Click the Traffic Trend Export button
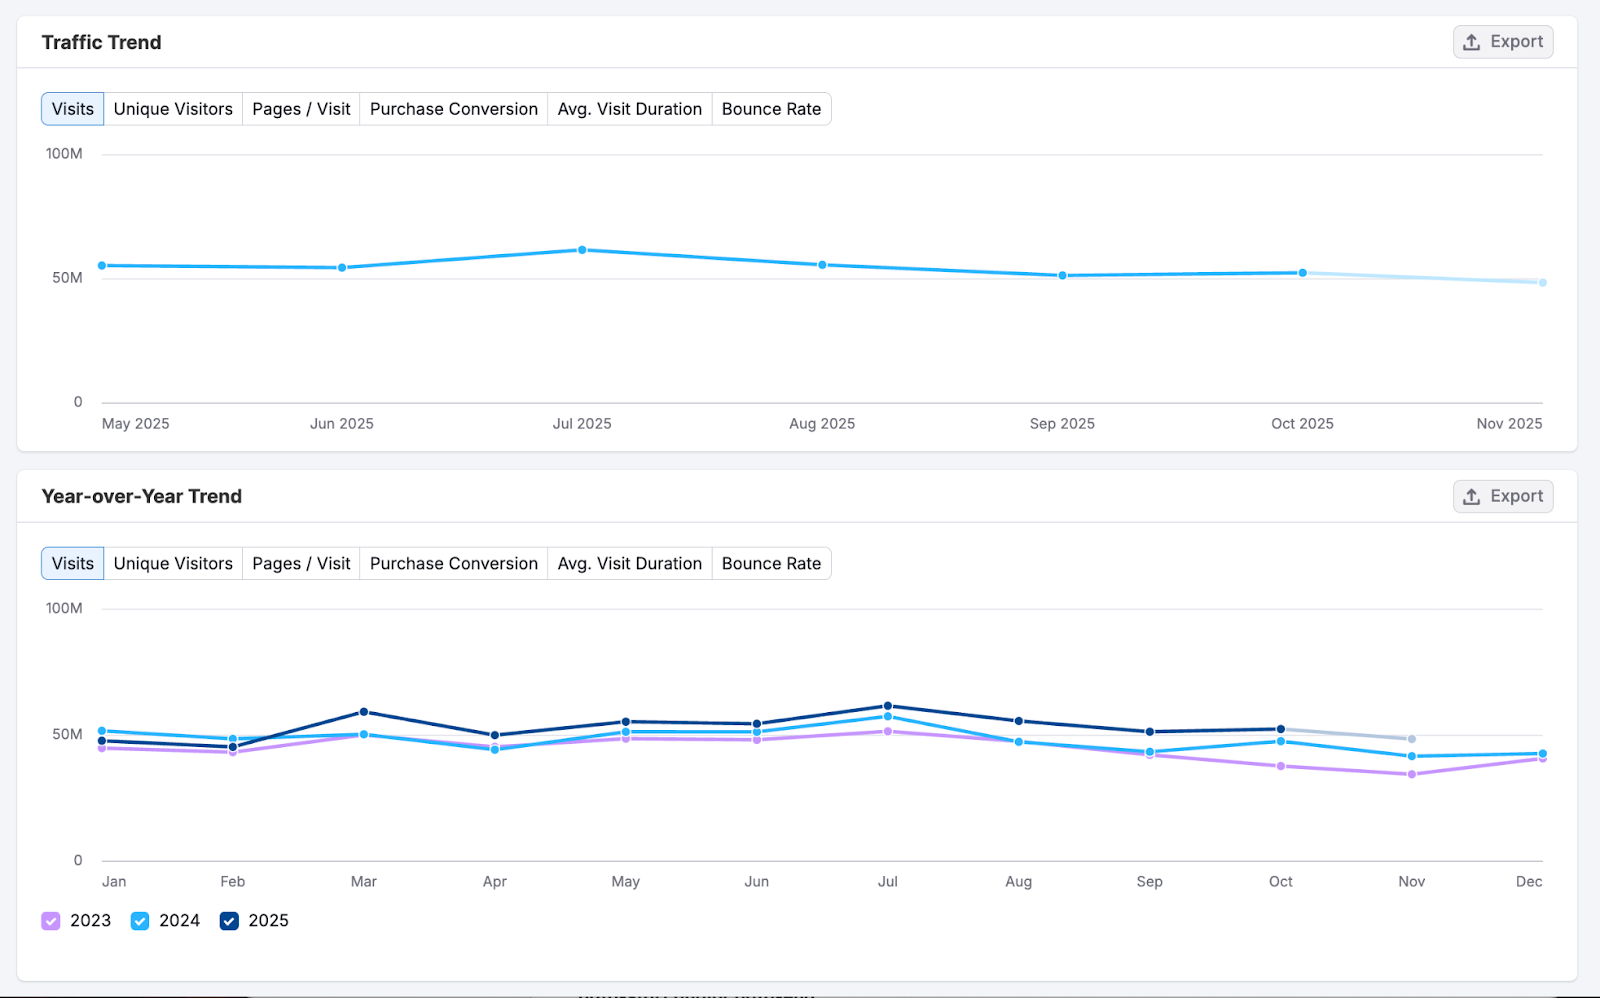The width and height of the screenshot is (1600, 998). click(x=1503, y=41)
